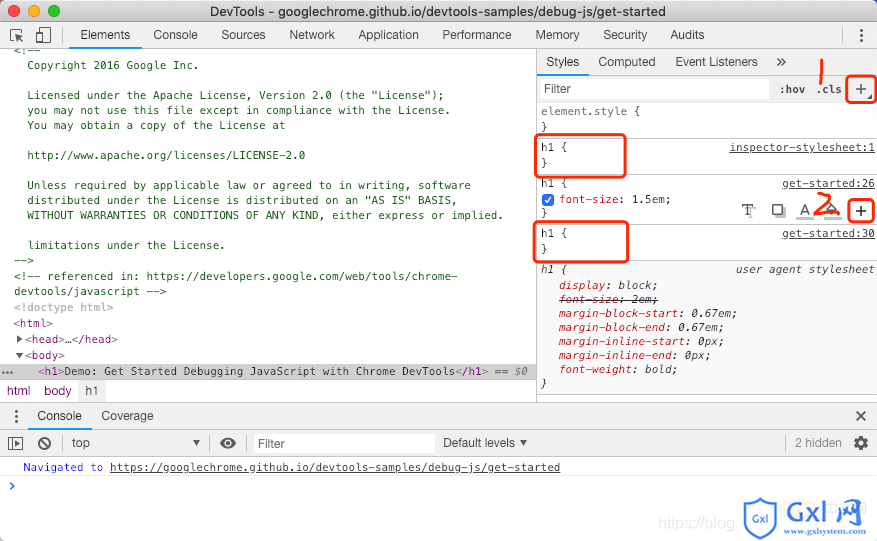Open the Performance panel tab
877x541 pixels.
click(477, 35)
